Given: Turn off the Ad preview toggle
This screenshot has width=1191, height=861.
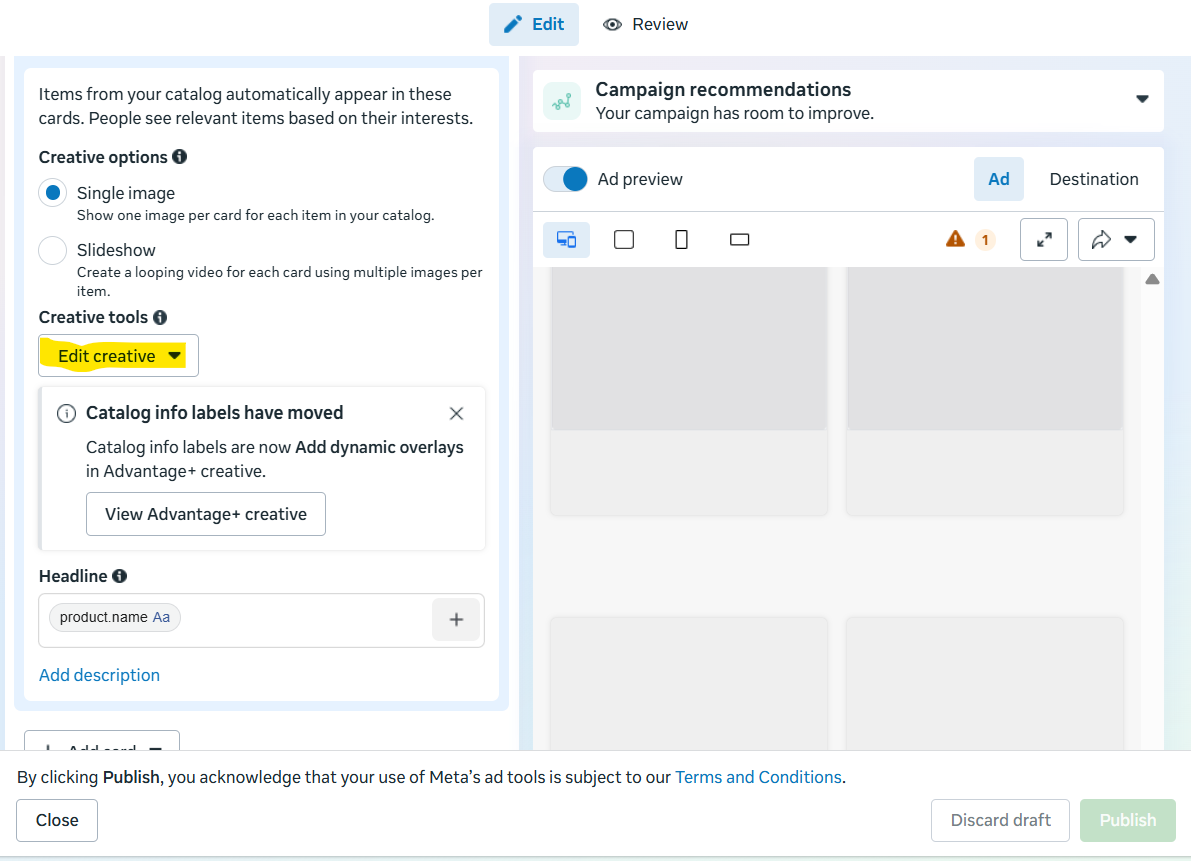Looking at the screenshot, I should point(565,179).
